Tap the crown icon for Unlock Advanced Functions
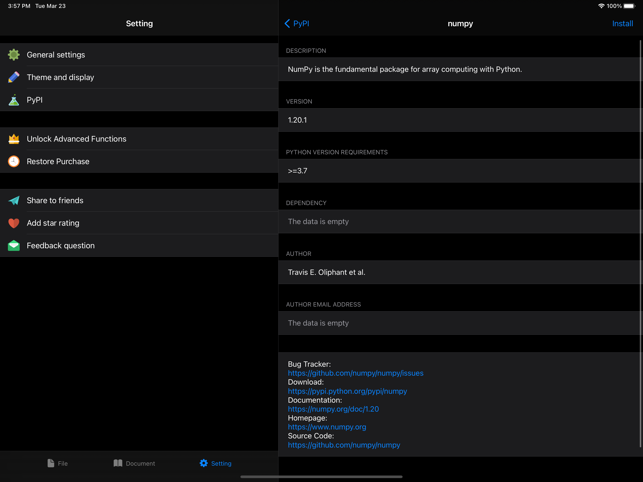 point(14,139)
